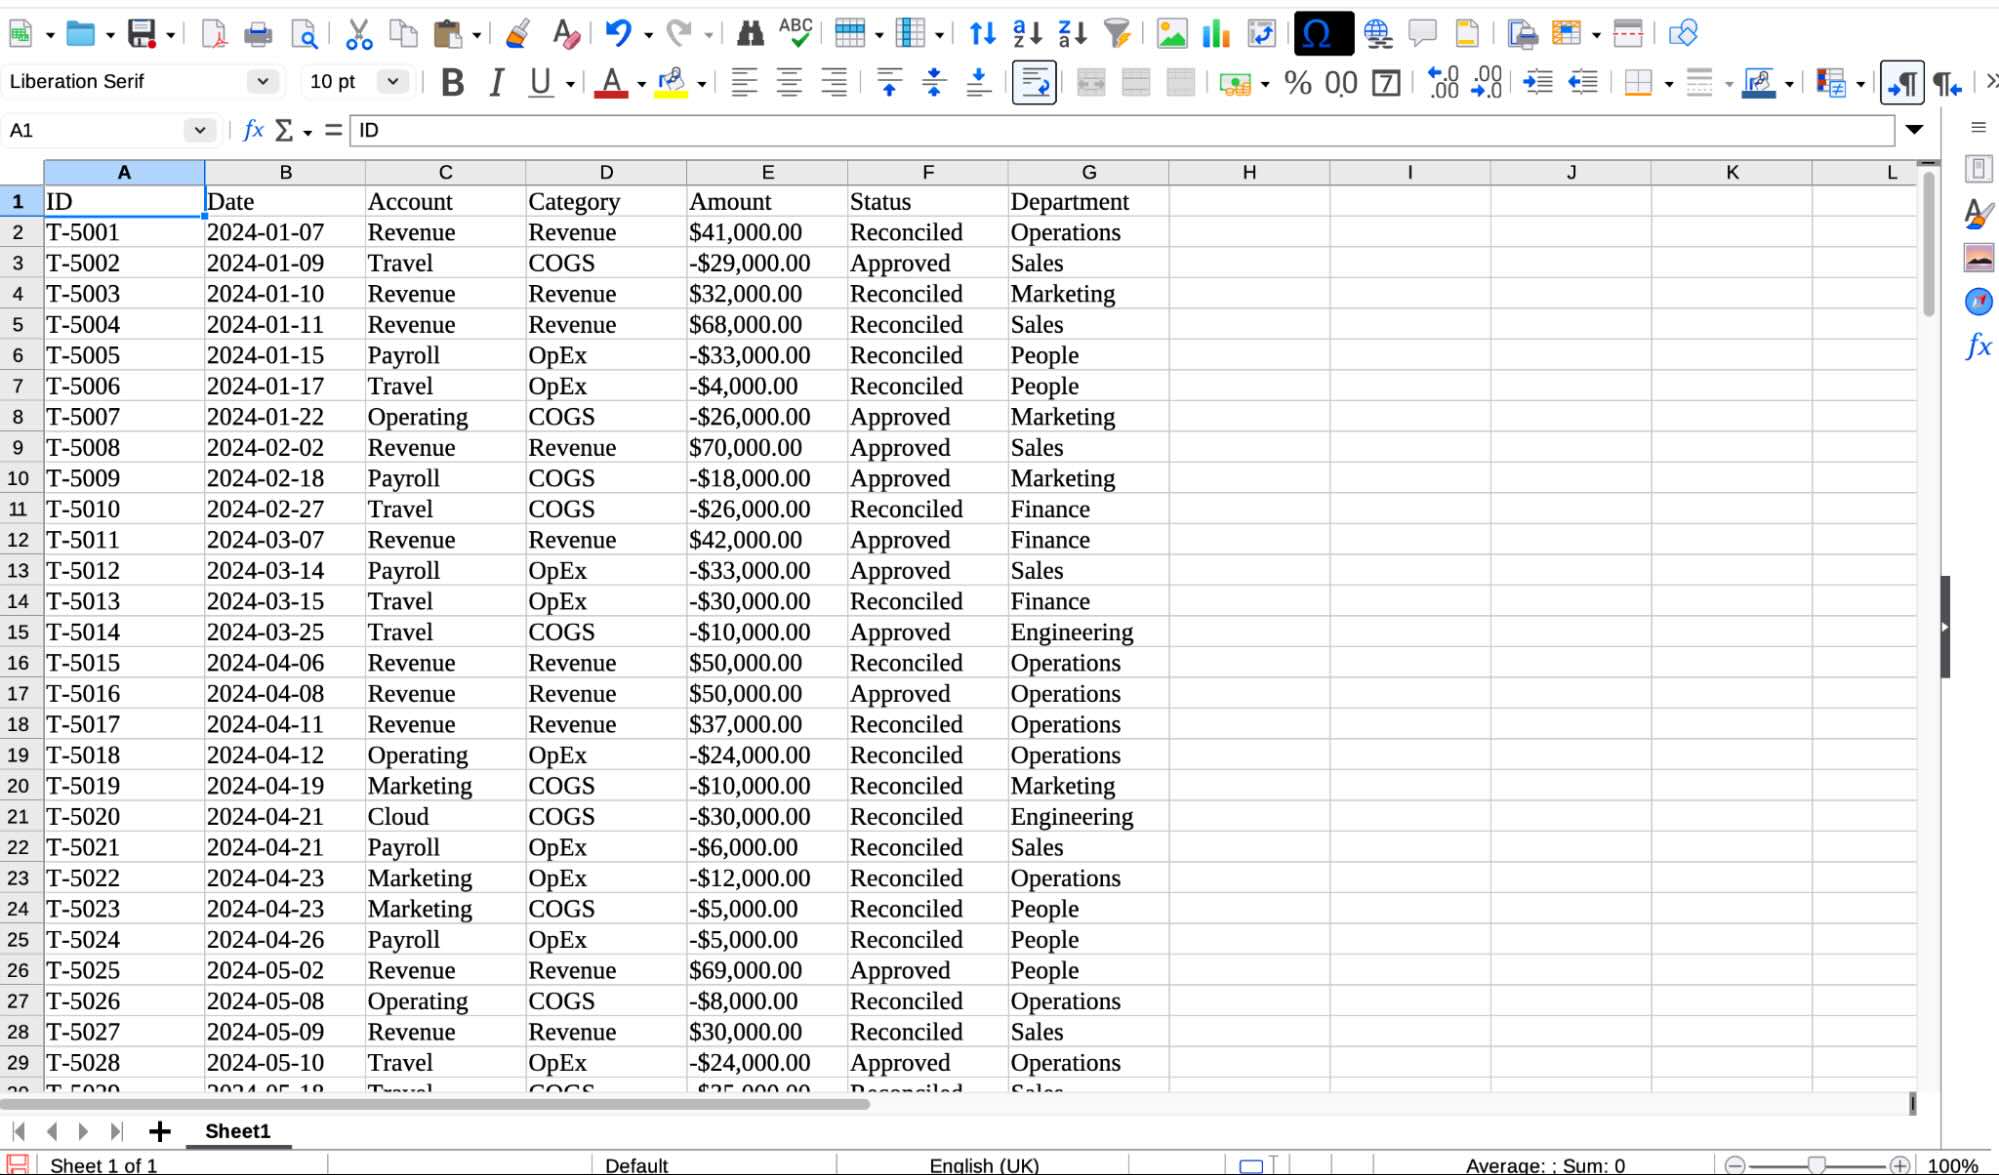The height and width of the screenshot is (1175, 1999).
Task: Toggle Print Preview
Action: [304, 34]
